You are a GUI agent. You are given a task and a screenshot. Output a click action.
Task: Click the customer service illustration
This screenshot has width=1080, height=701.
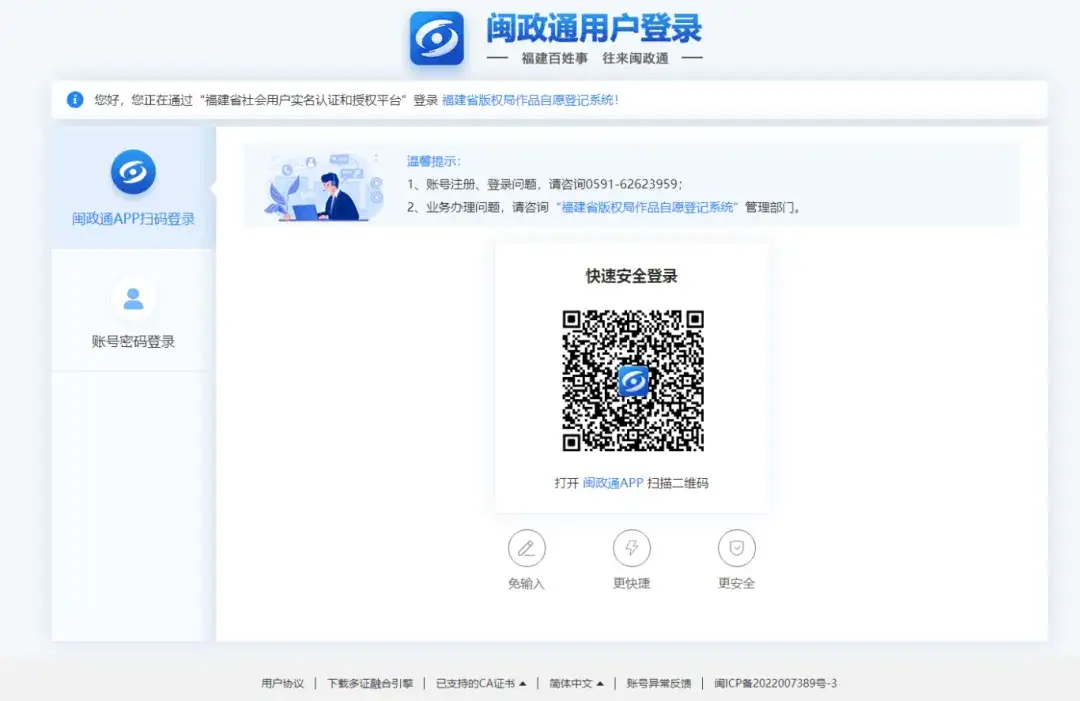(324, 187)
